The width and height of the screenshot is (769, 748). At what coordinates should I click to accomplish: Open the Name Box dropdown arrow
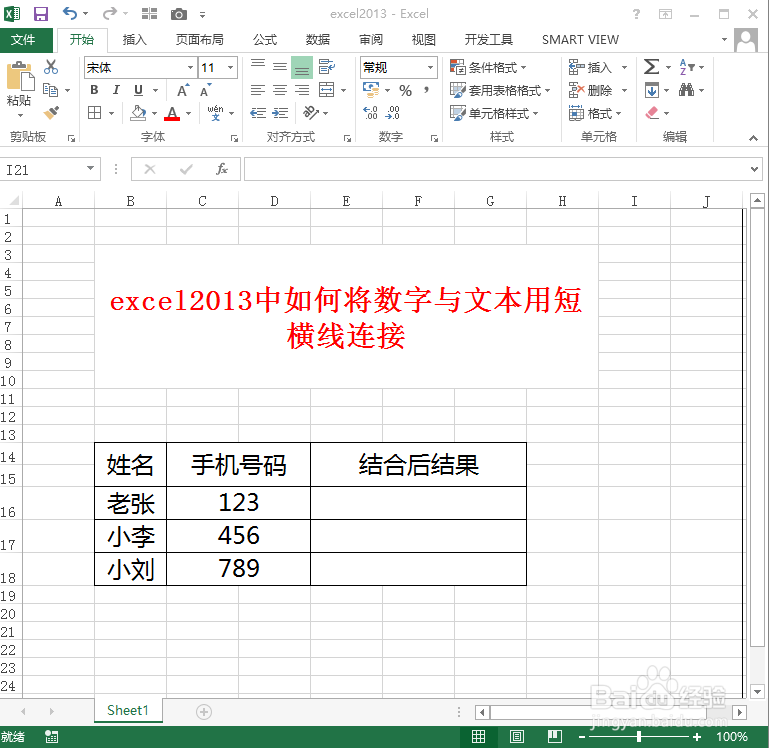[90, 168]
